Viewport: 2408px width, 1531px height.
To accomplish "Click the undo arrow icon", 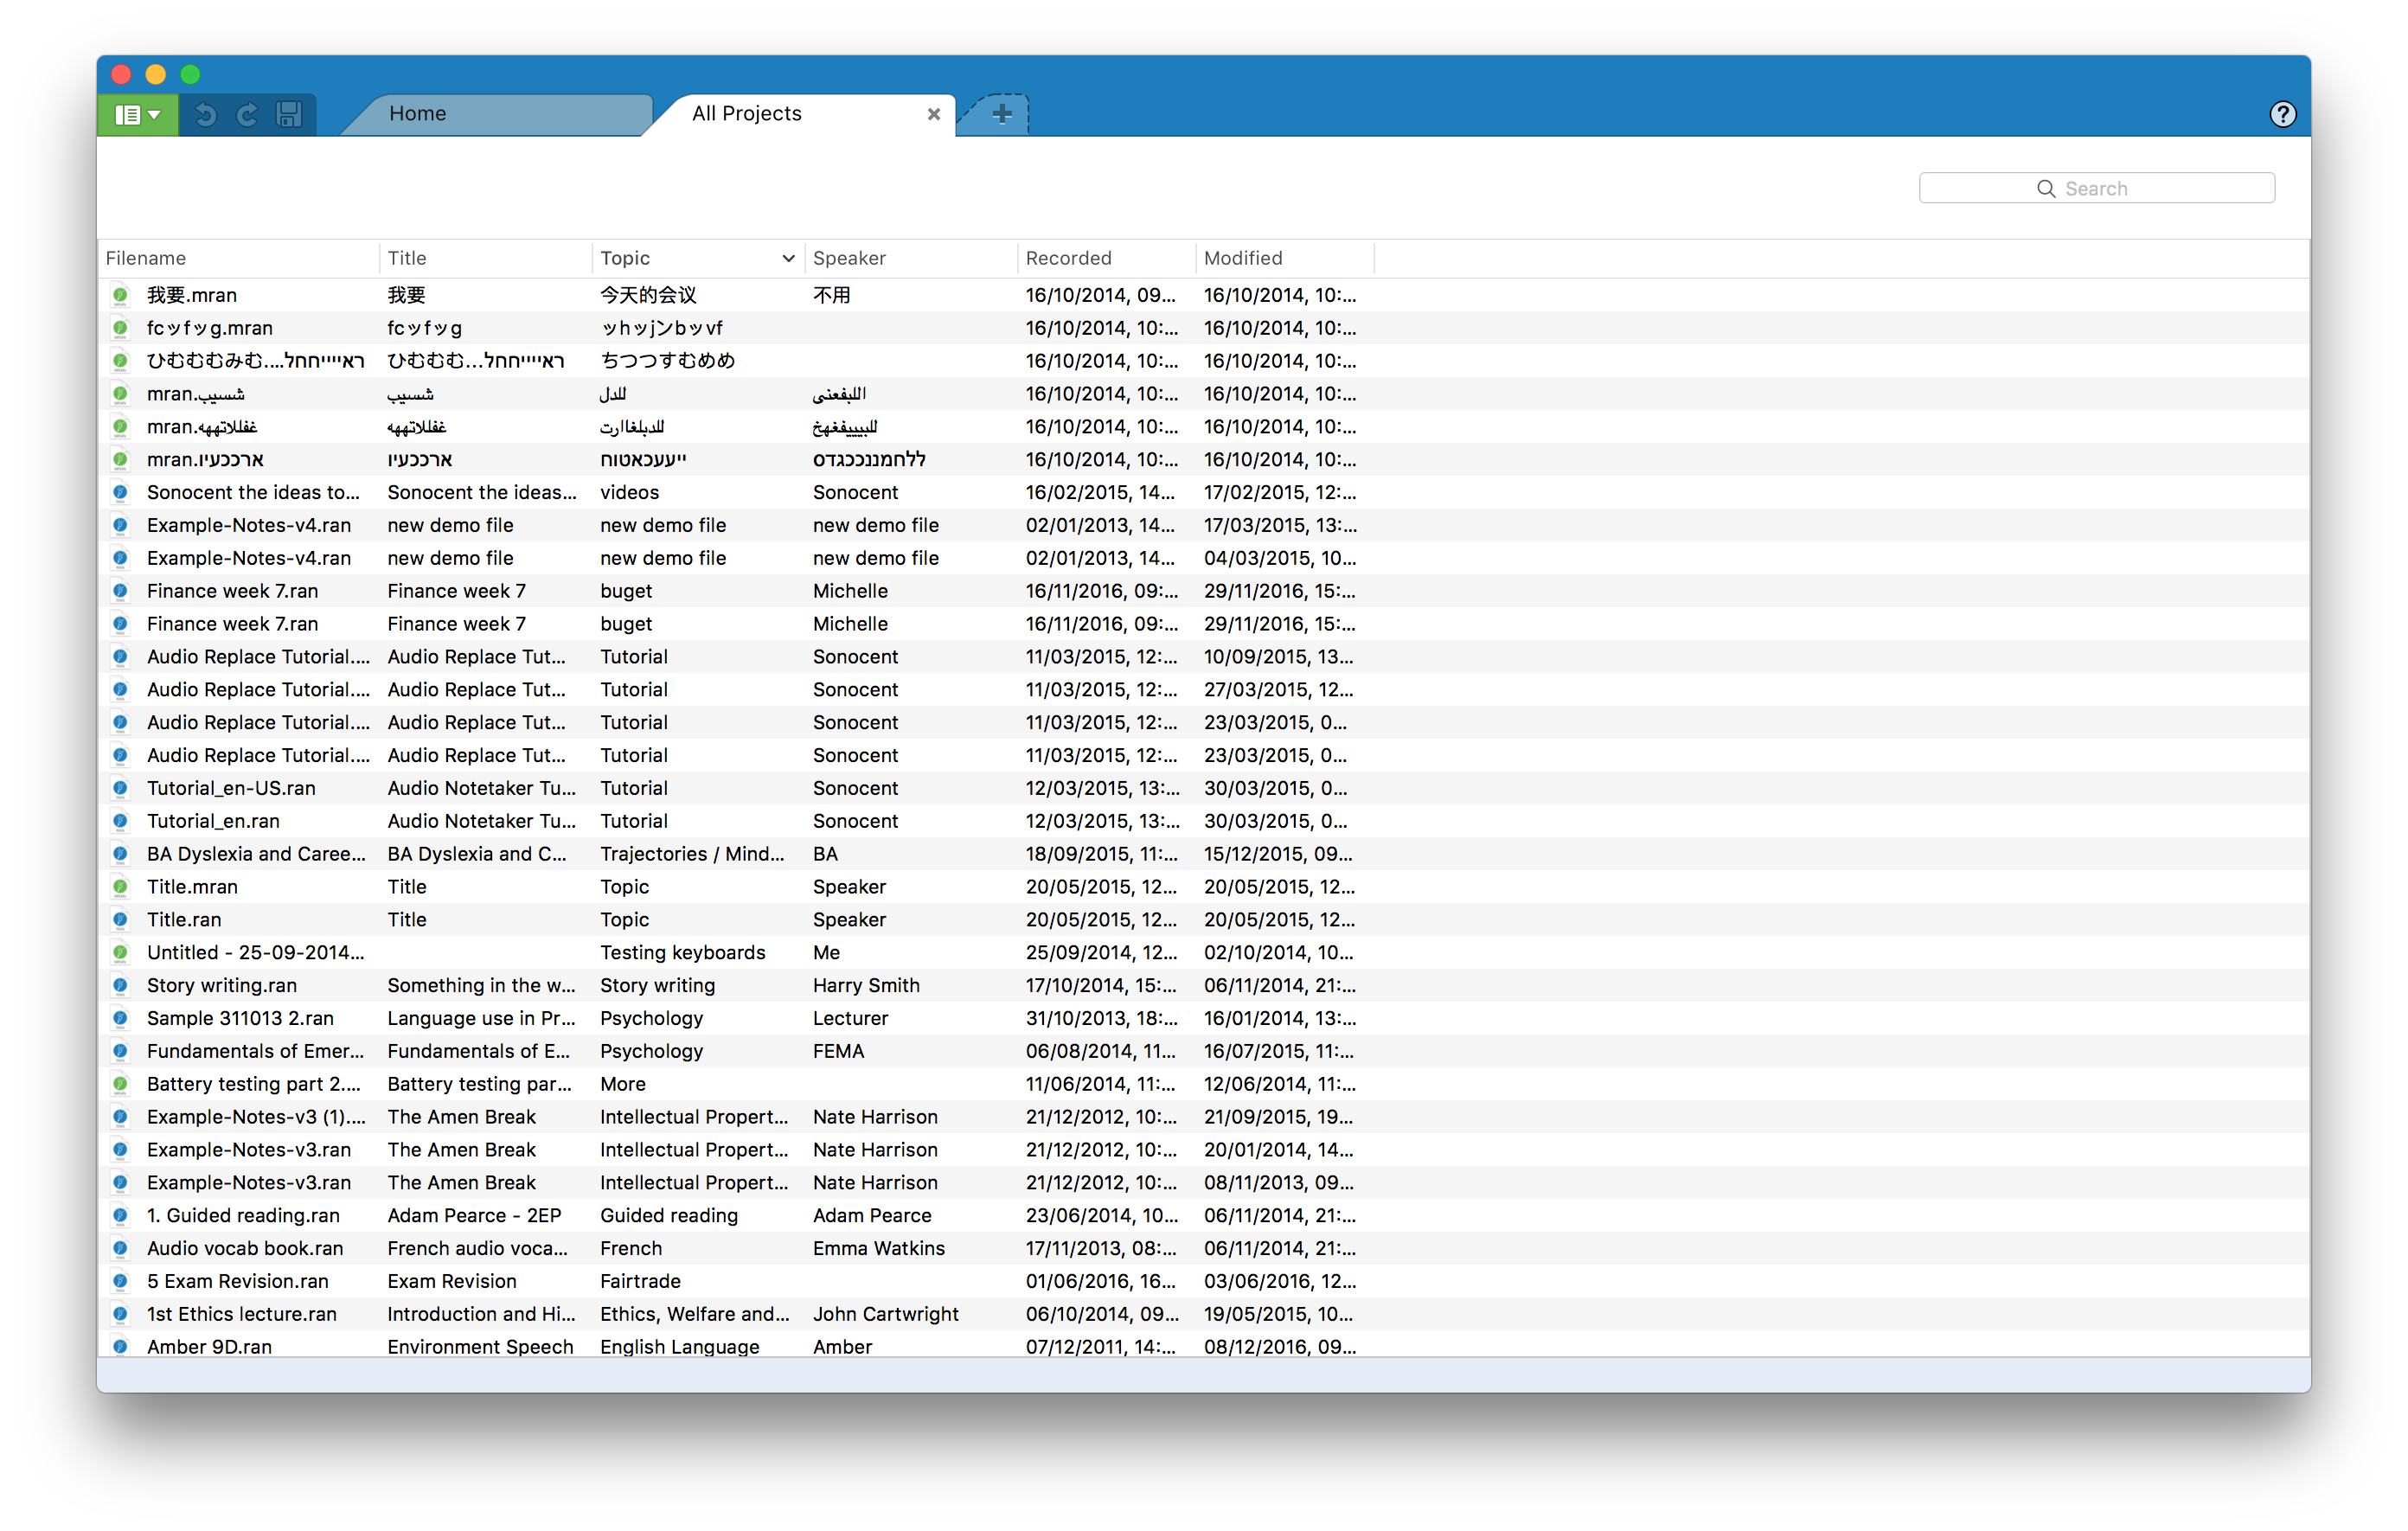I will tap(206, 115).
